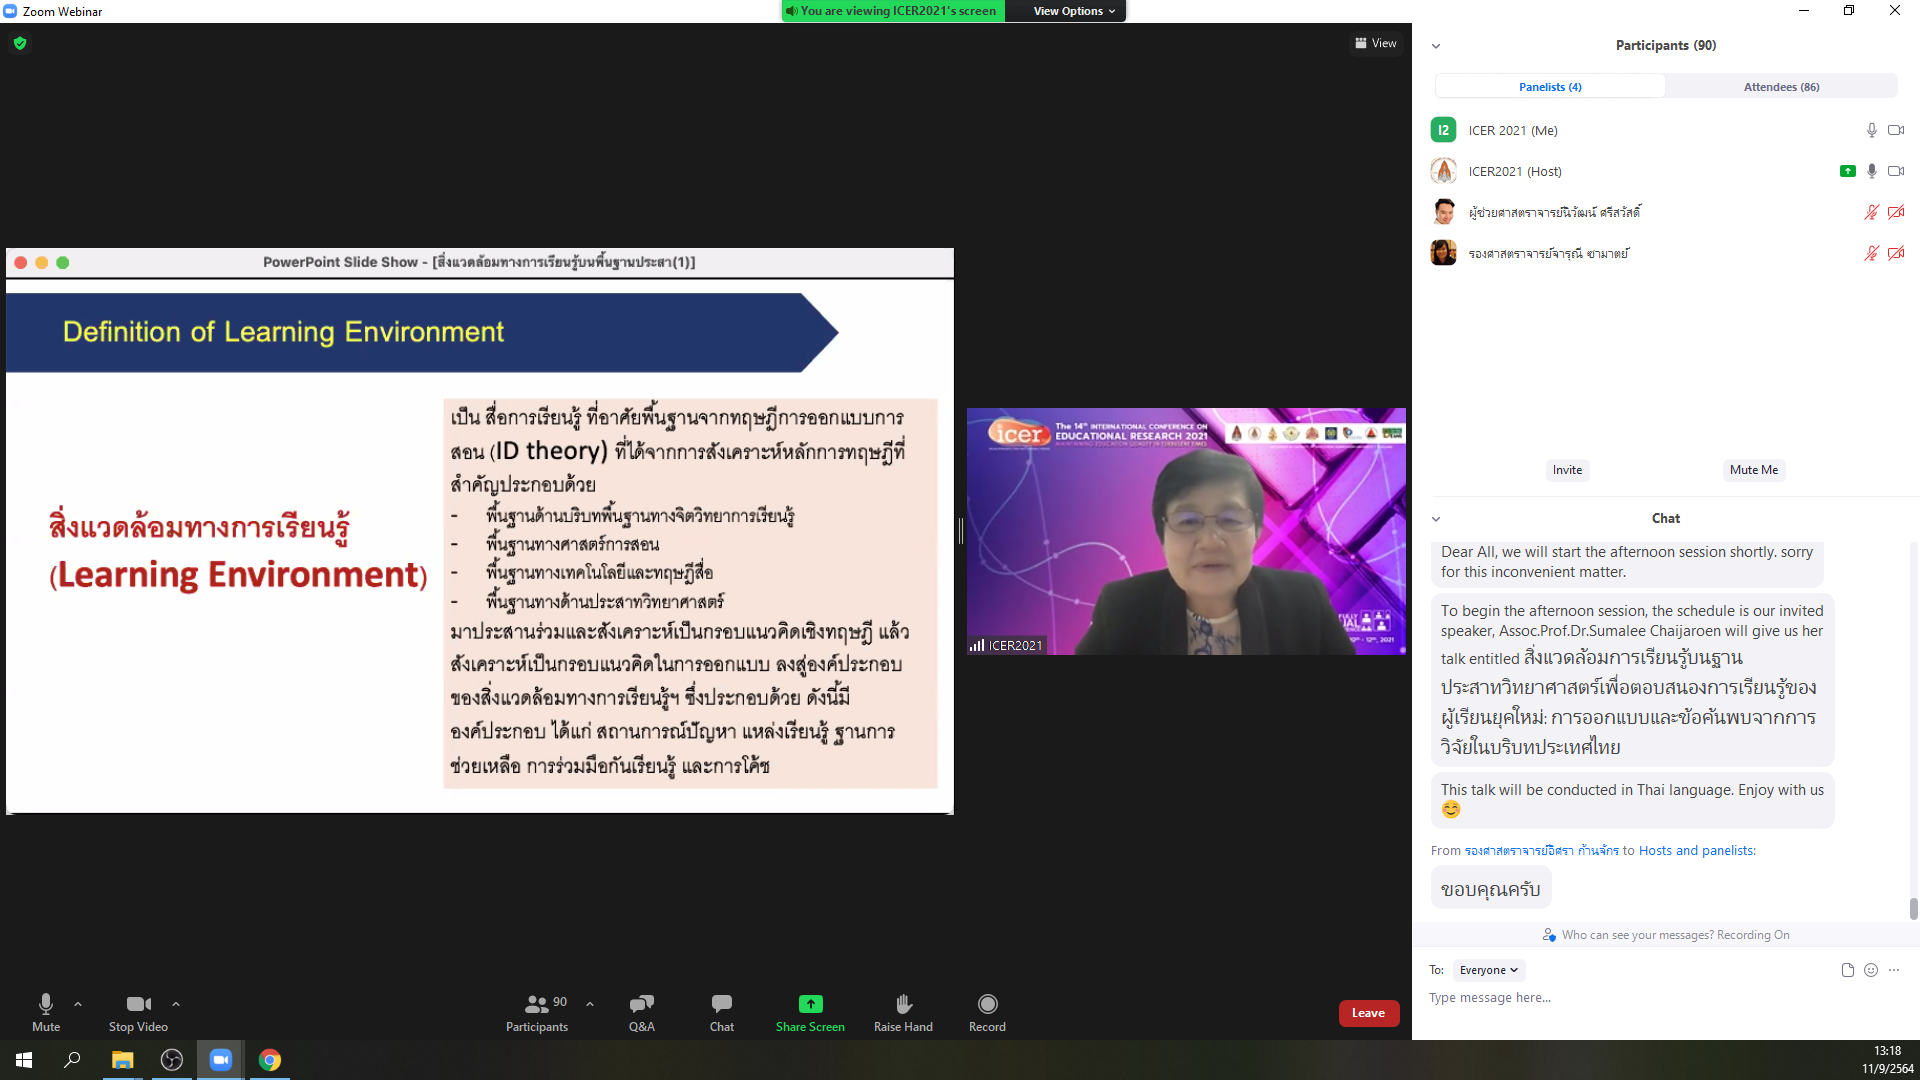The width and height of the screenshot is (1920, 1080).
Task: Click the file attachment icon in chat
Action: coord(1847,970)
